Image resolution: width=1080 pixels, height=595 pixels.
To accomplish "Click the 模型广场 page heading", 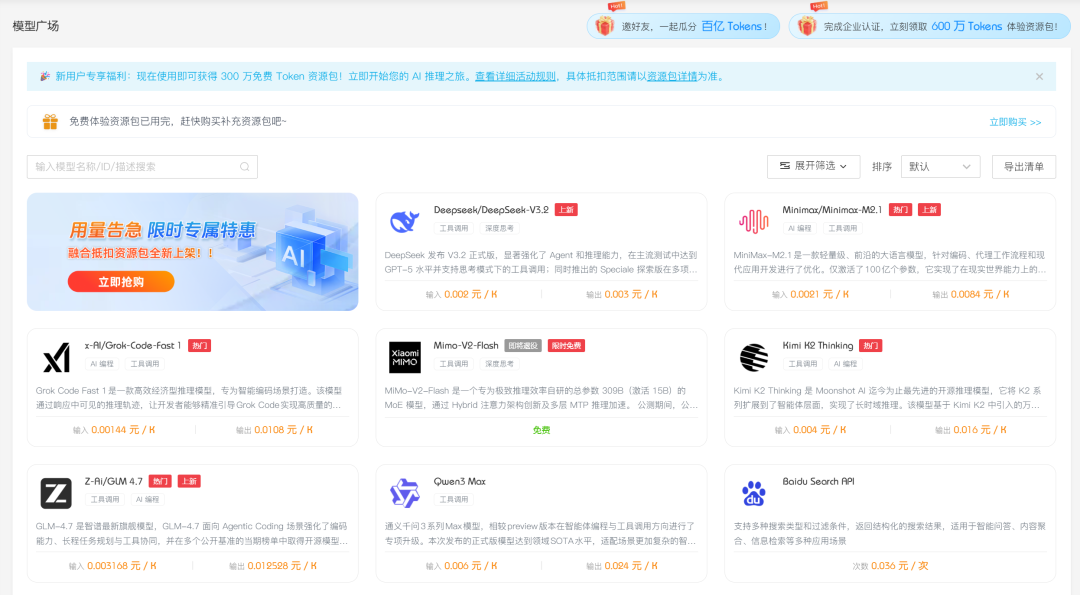I will [36, 26].
